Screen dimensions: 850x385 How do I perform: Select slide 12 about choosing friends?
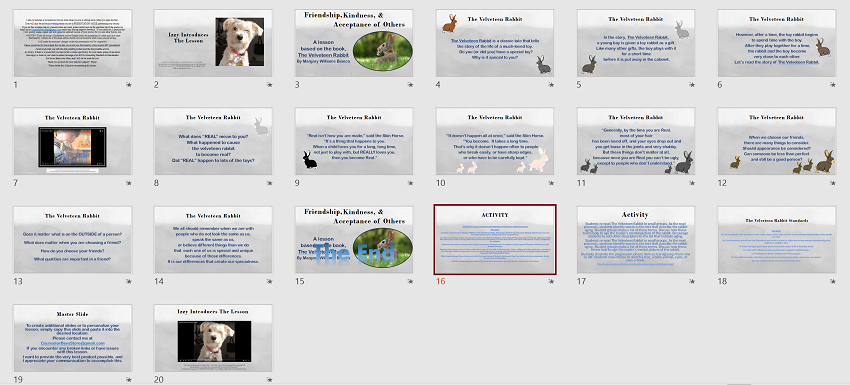pos(777,142)
